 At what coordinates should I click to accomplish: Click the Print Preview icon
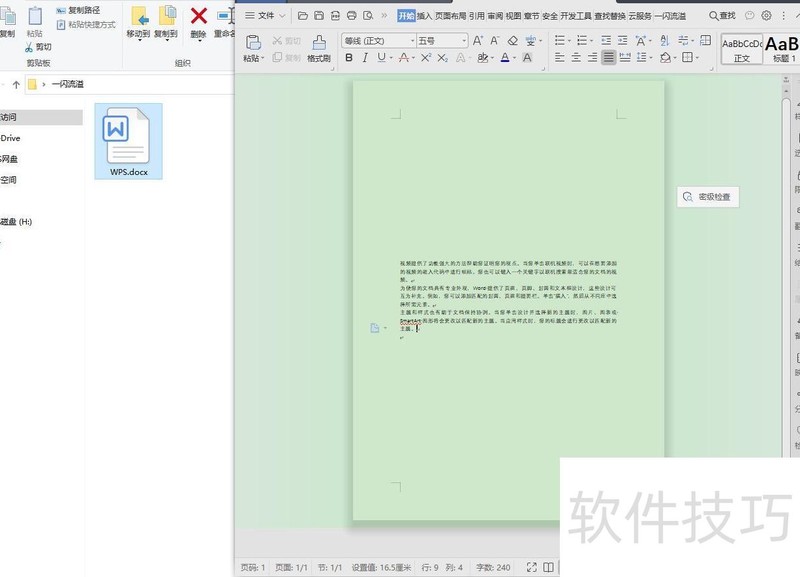[x=368, y=16]
